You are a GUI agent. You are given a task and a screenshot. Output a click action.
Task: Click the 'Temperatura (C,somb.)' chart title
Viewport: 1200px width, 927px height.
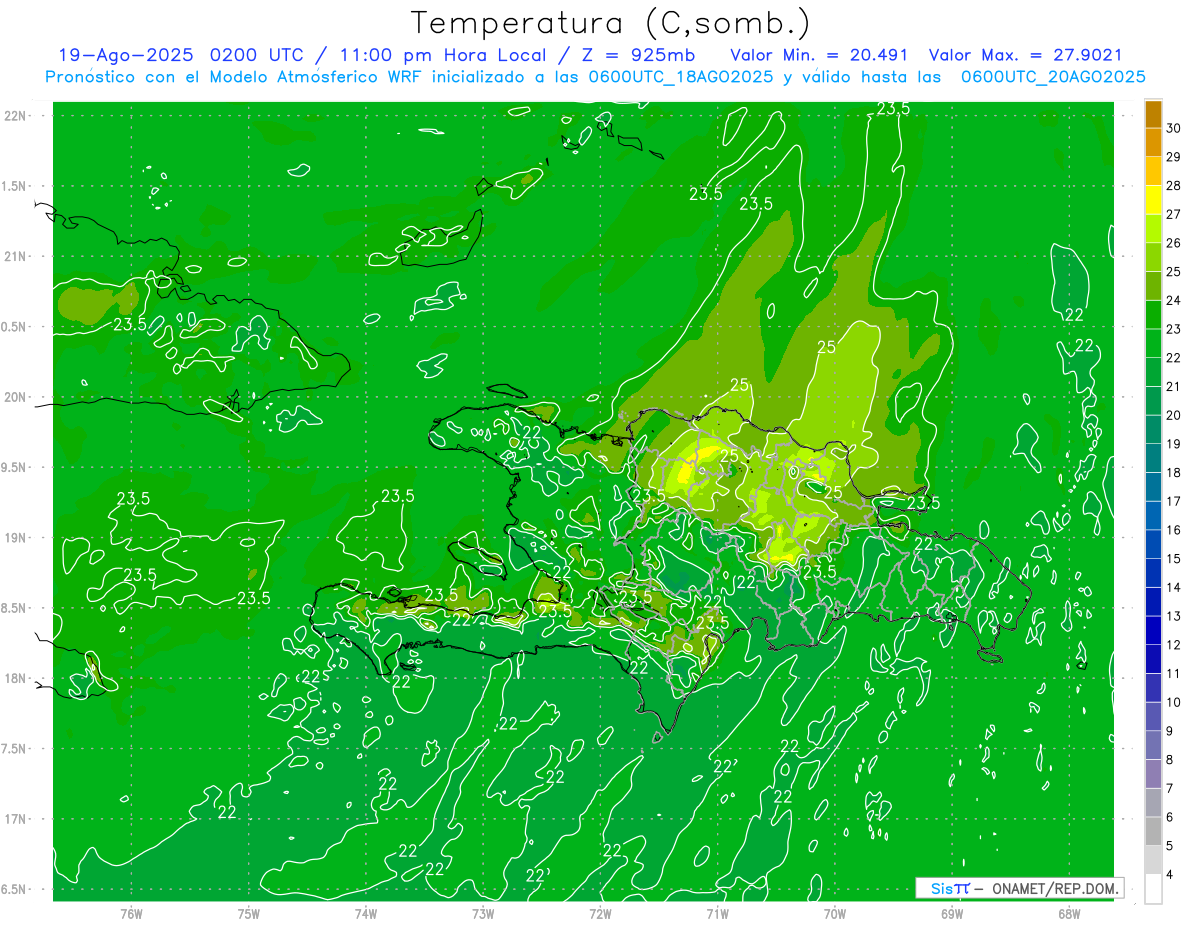pyautogui.click(x=611, y=22)
